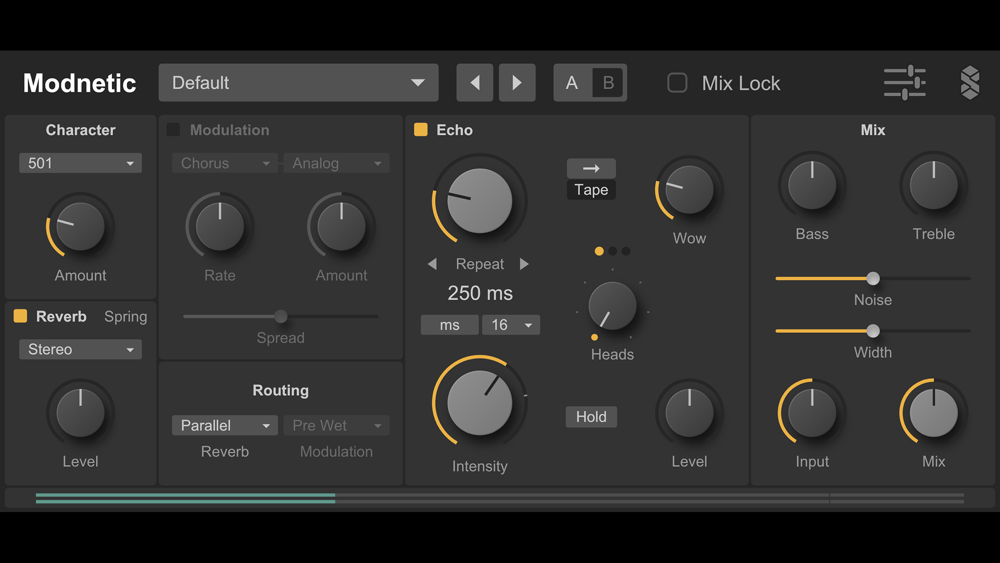Open the Parallel reverb routing dropdown
This screenshot has width=1000, height=563.
[x=224, y=425]
